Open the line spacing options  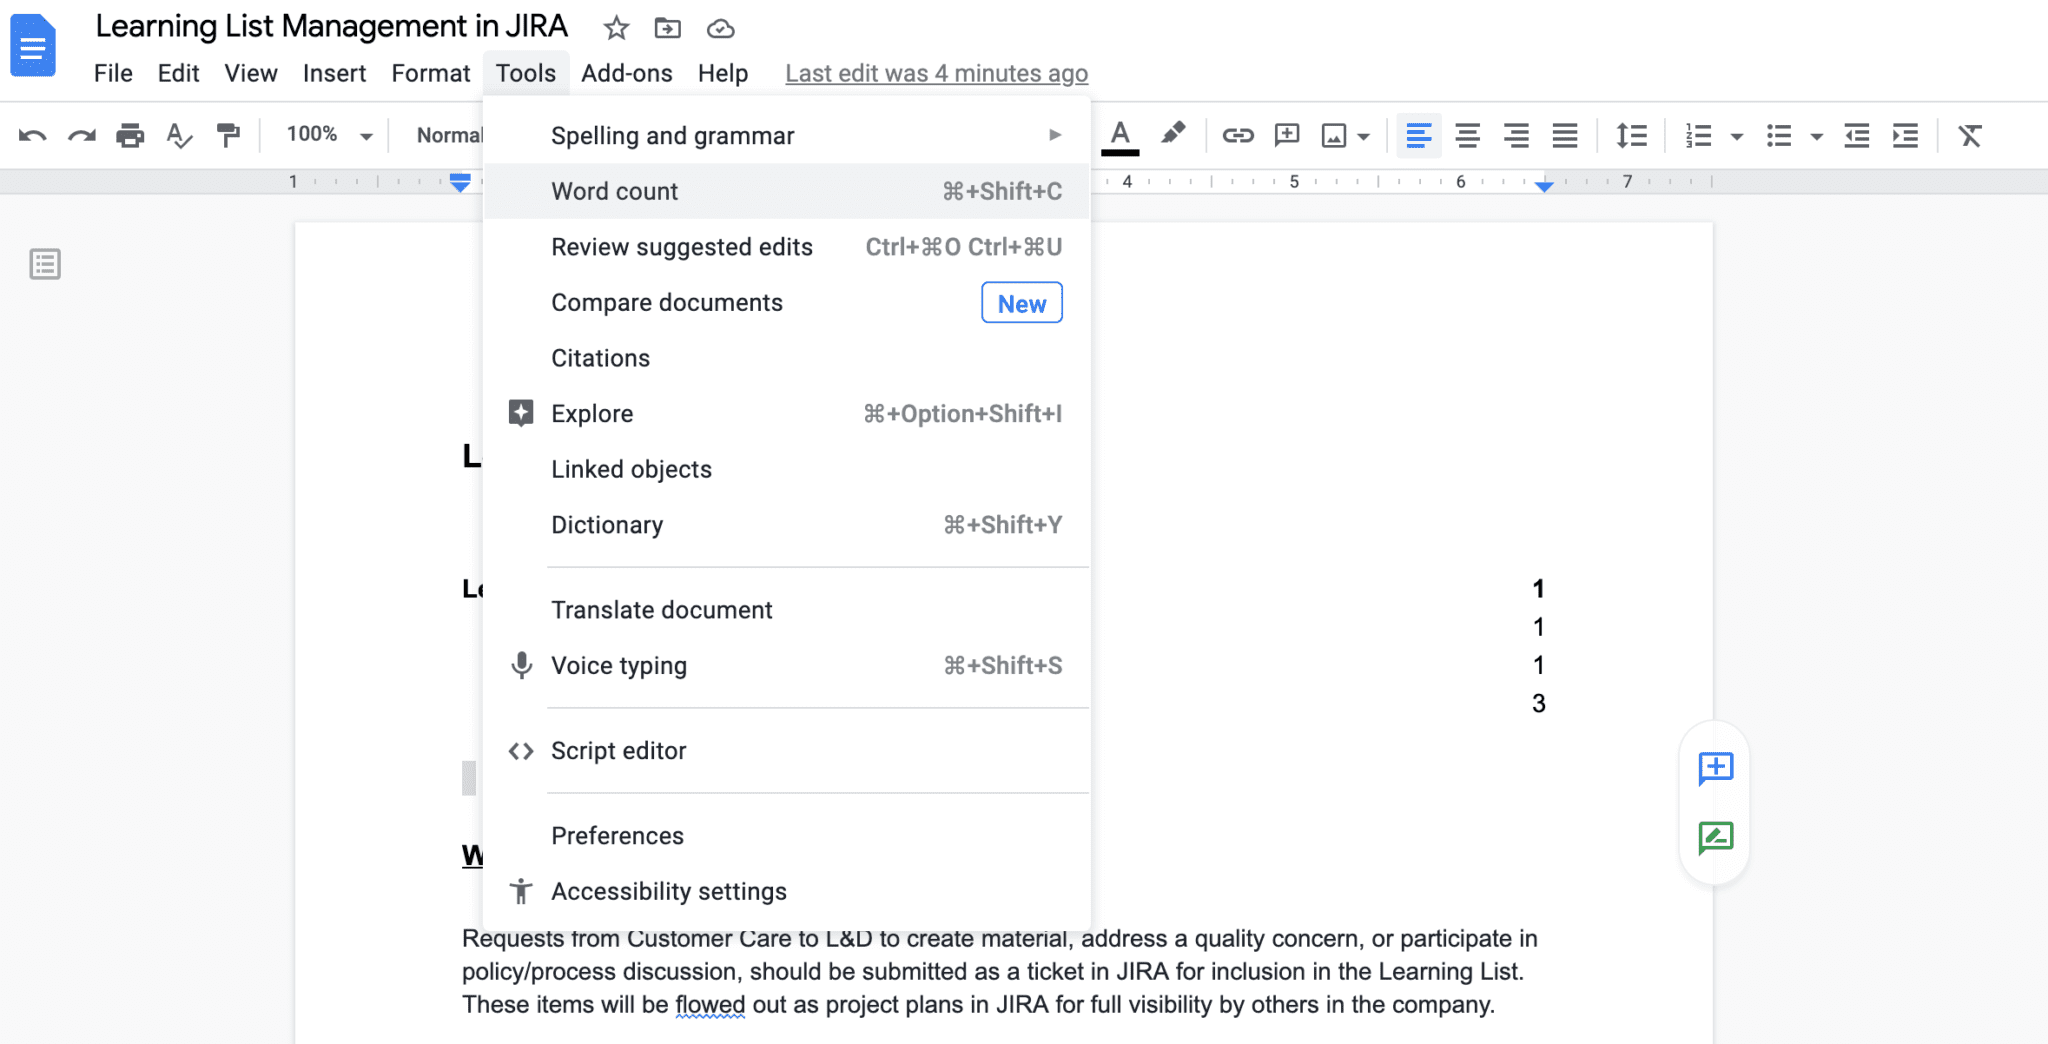click(1630, 135)
